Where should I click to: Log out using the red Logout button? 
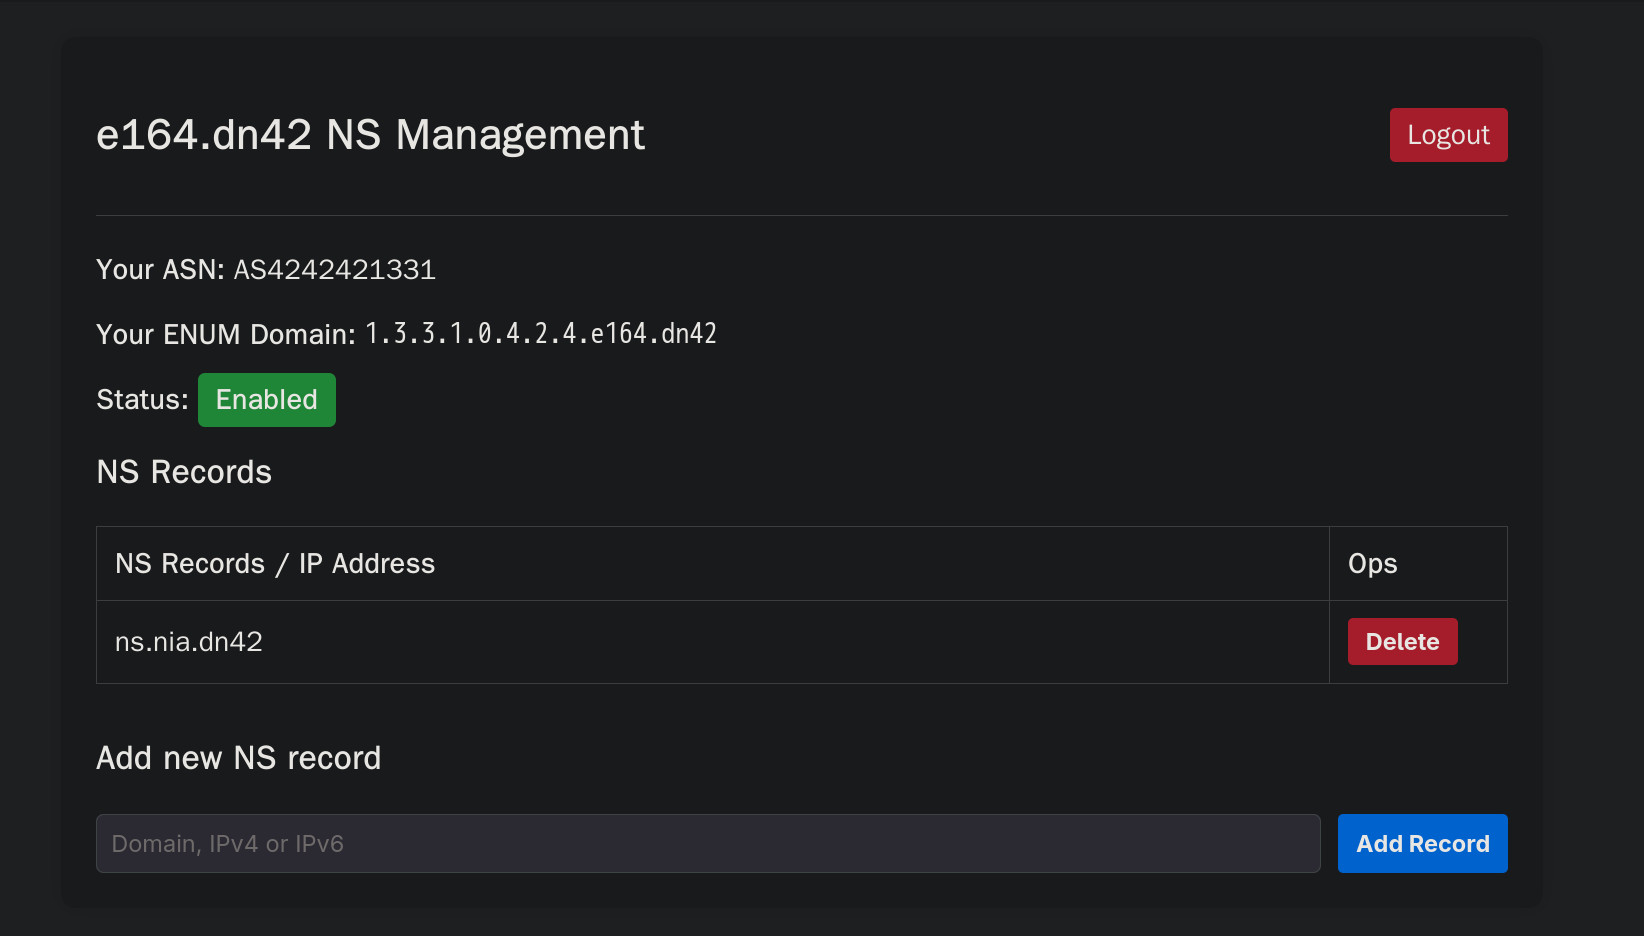pos(1448,135)
